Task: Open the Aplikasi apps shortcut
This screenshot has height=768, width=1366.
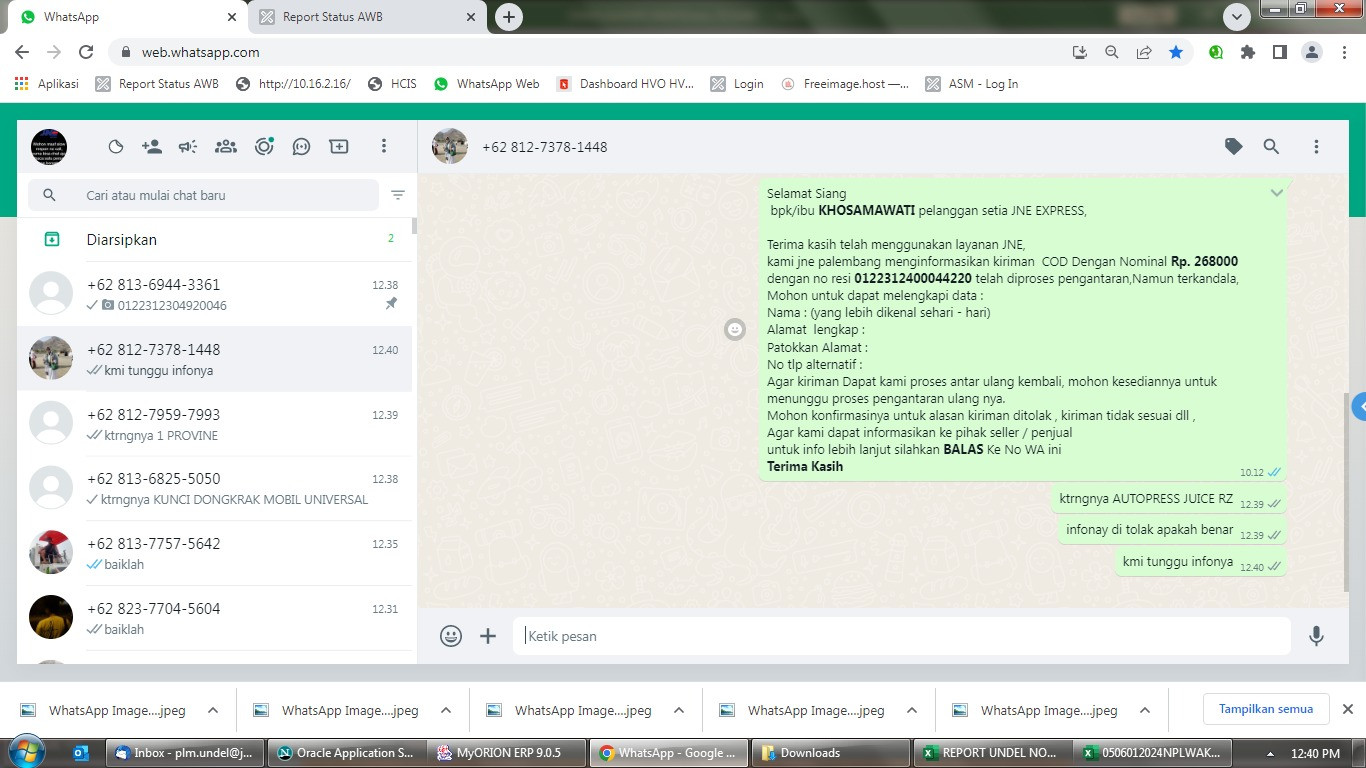Action: pyautogui.click(x=46, y=84)
